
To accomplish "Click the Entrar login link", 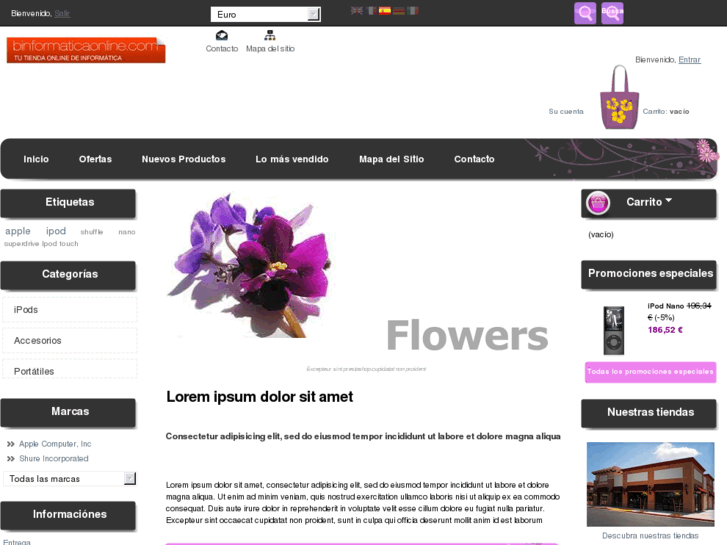I will click(689, 59).
